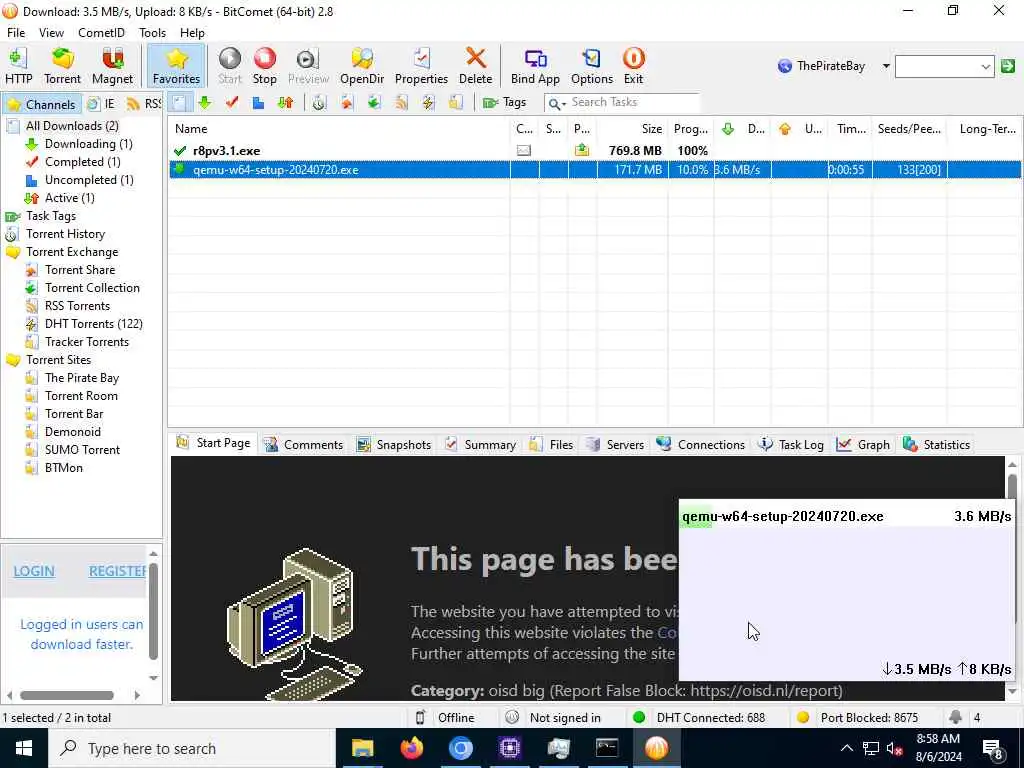Image resolution: width=1024 pixels, height=768 pixels.
Task: Switch to the Task Log tab
Action: (x=790, y=445)
